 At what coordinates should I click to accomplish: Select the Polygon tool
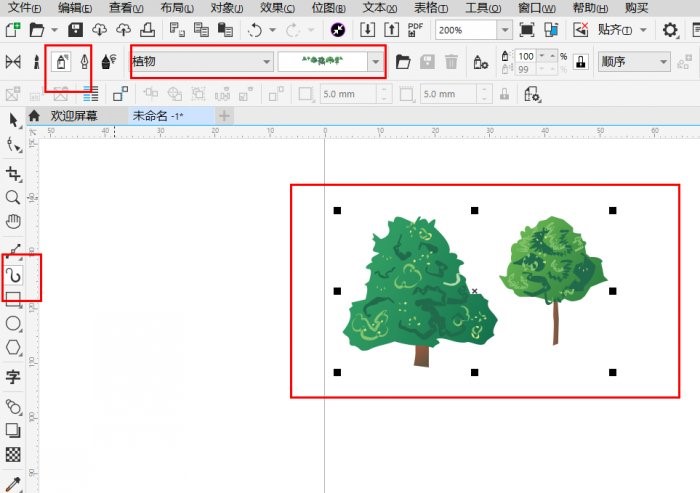14,348
